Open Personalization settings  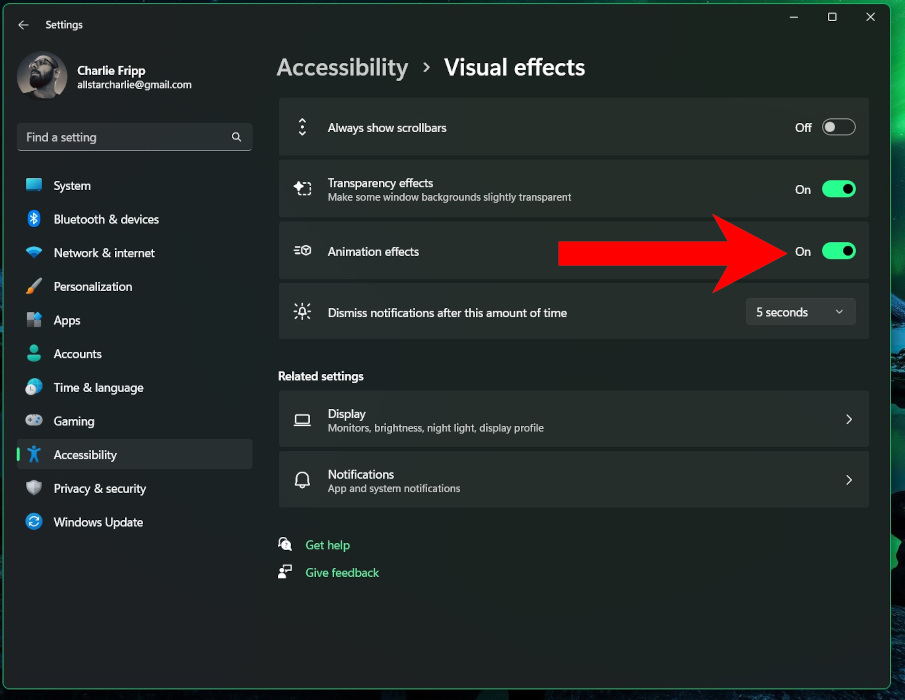(33, 286)
